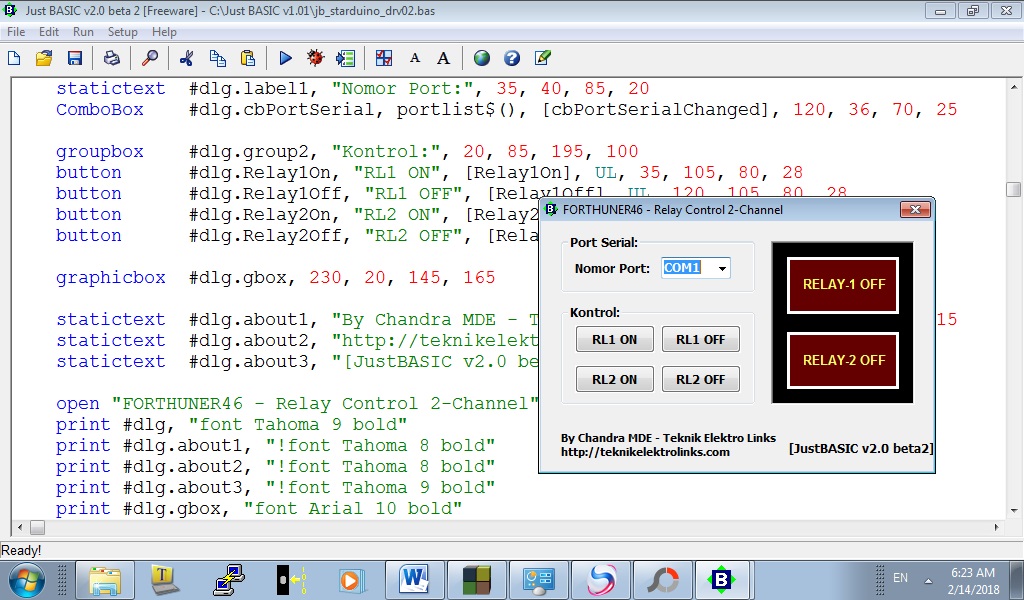
Task: Click the Copy toolbar icon
Action: click(217, 58)
